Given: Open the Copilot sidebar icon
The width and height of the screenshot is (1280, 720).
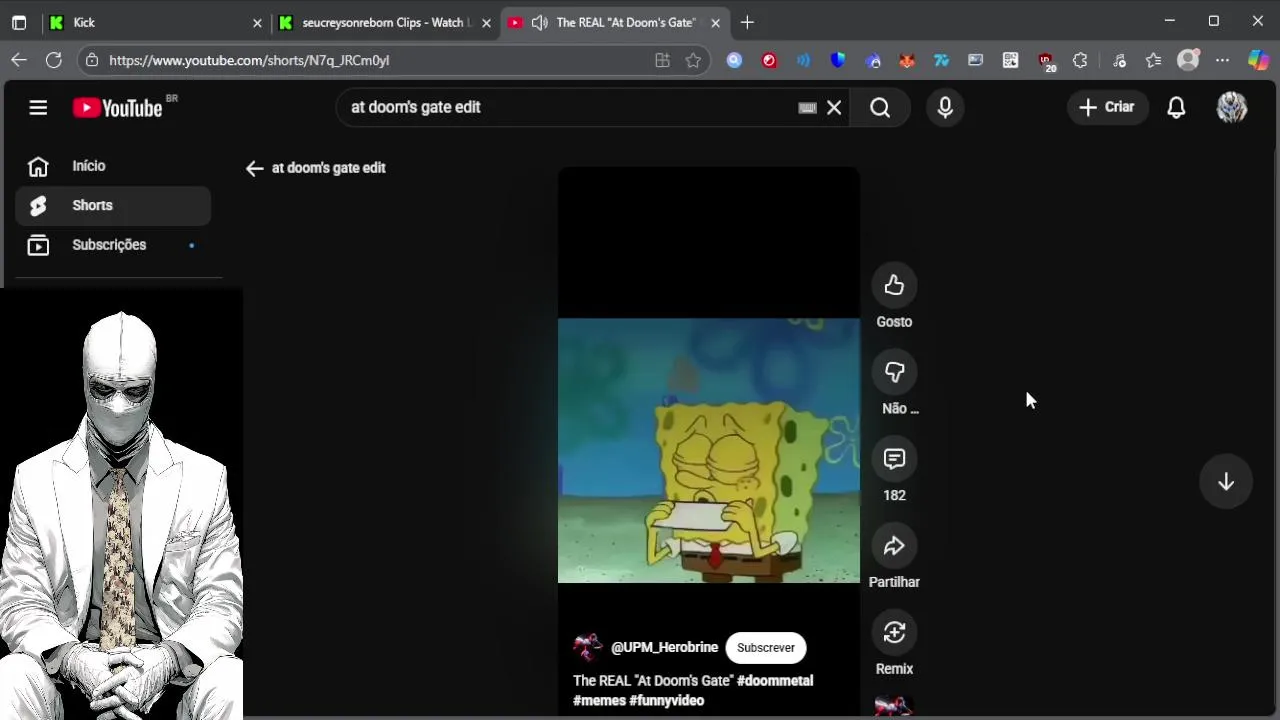Looking at the screenshot, I should 1258,60.
